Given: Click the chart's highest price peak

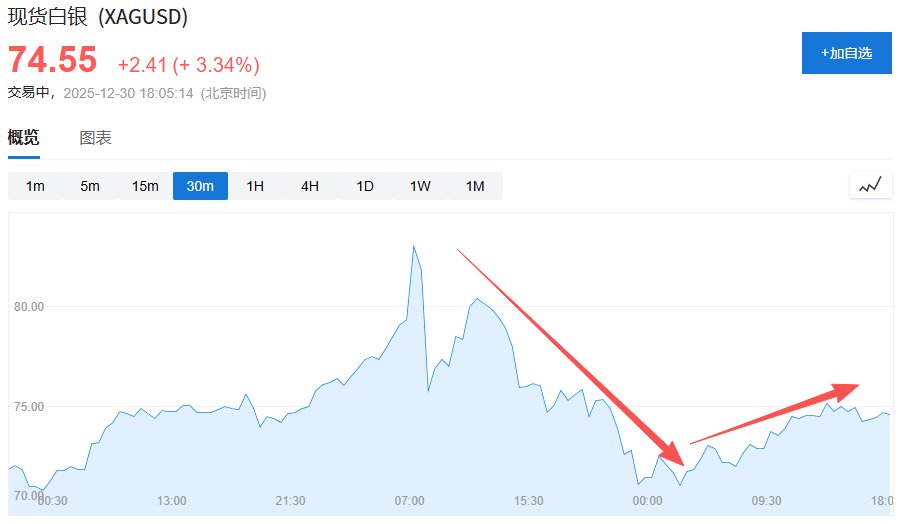Looking at the screenshot, I should coord(413,246).
